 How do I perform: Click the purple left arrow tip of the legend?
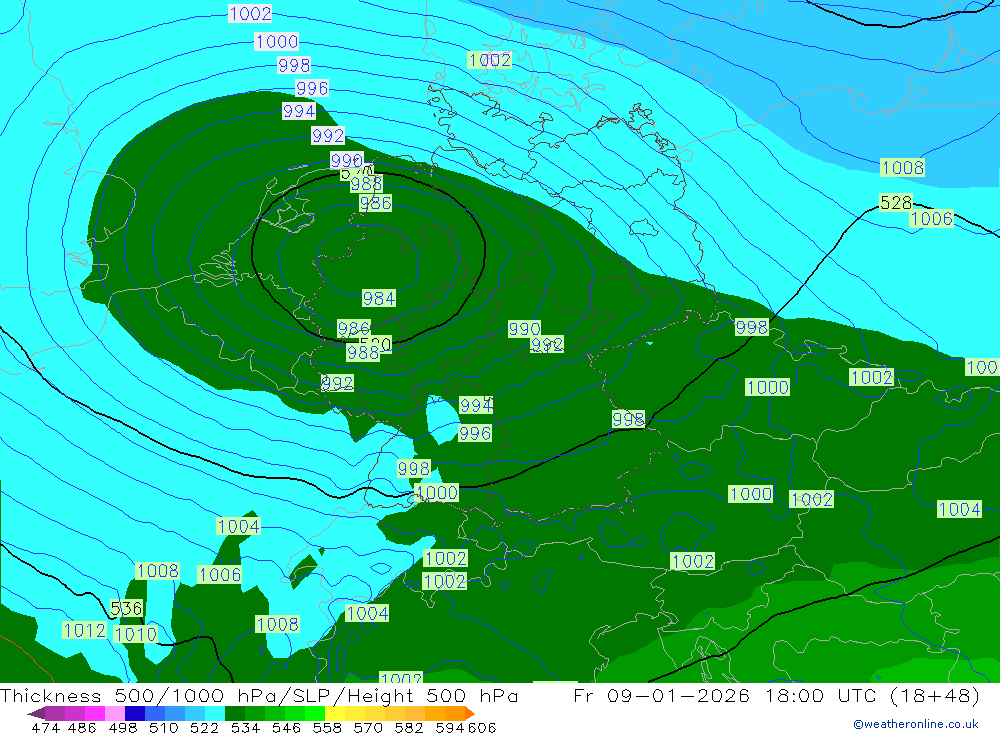coord(36,713)
